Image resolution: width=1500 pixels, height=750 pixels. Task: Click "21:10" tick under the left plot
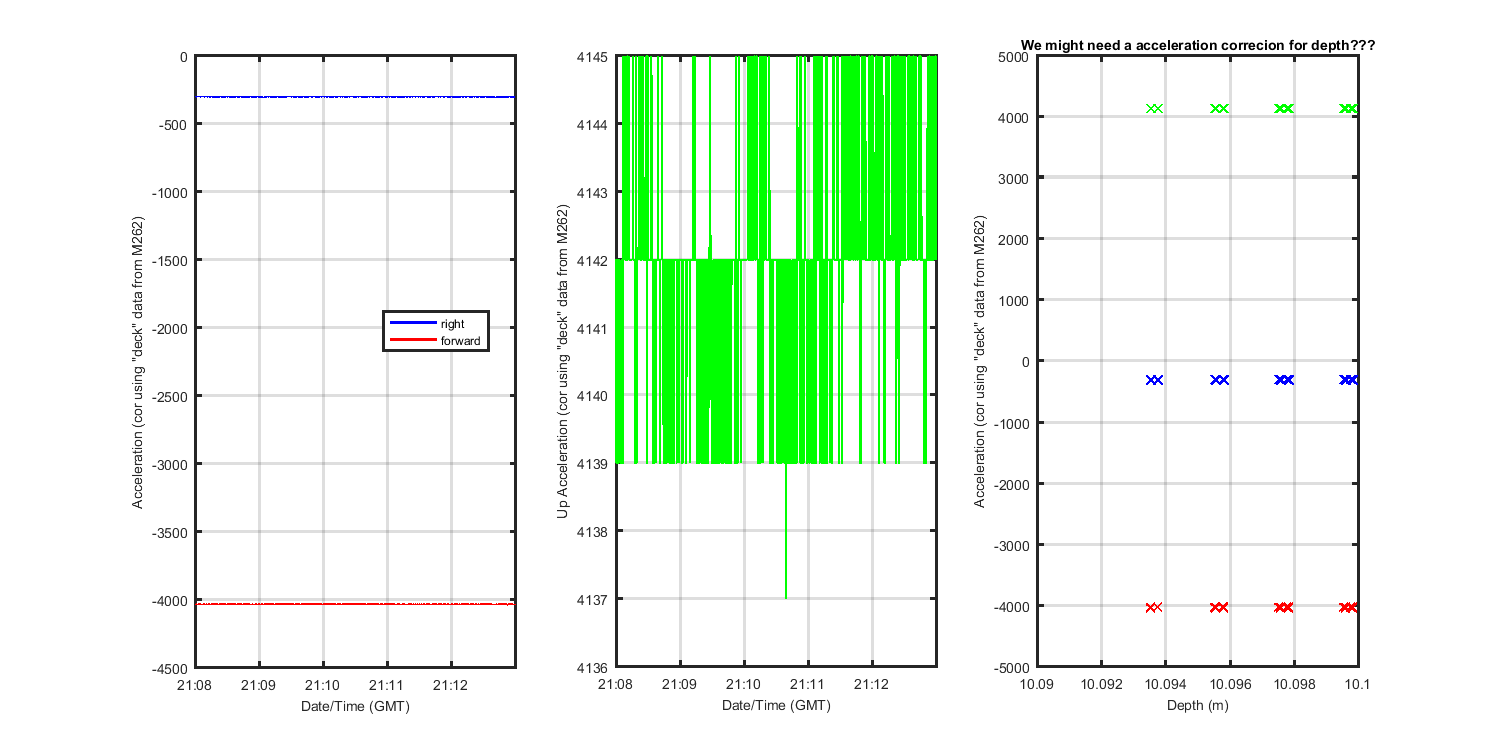(323, 685)
